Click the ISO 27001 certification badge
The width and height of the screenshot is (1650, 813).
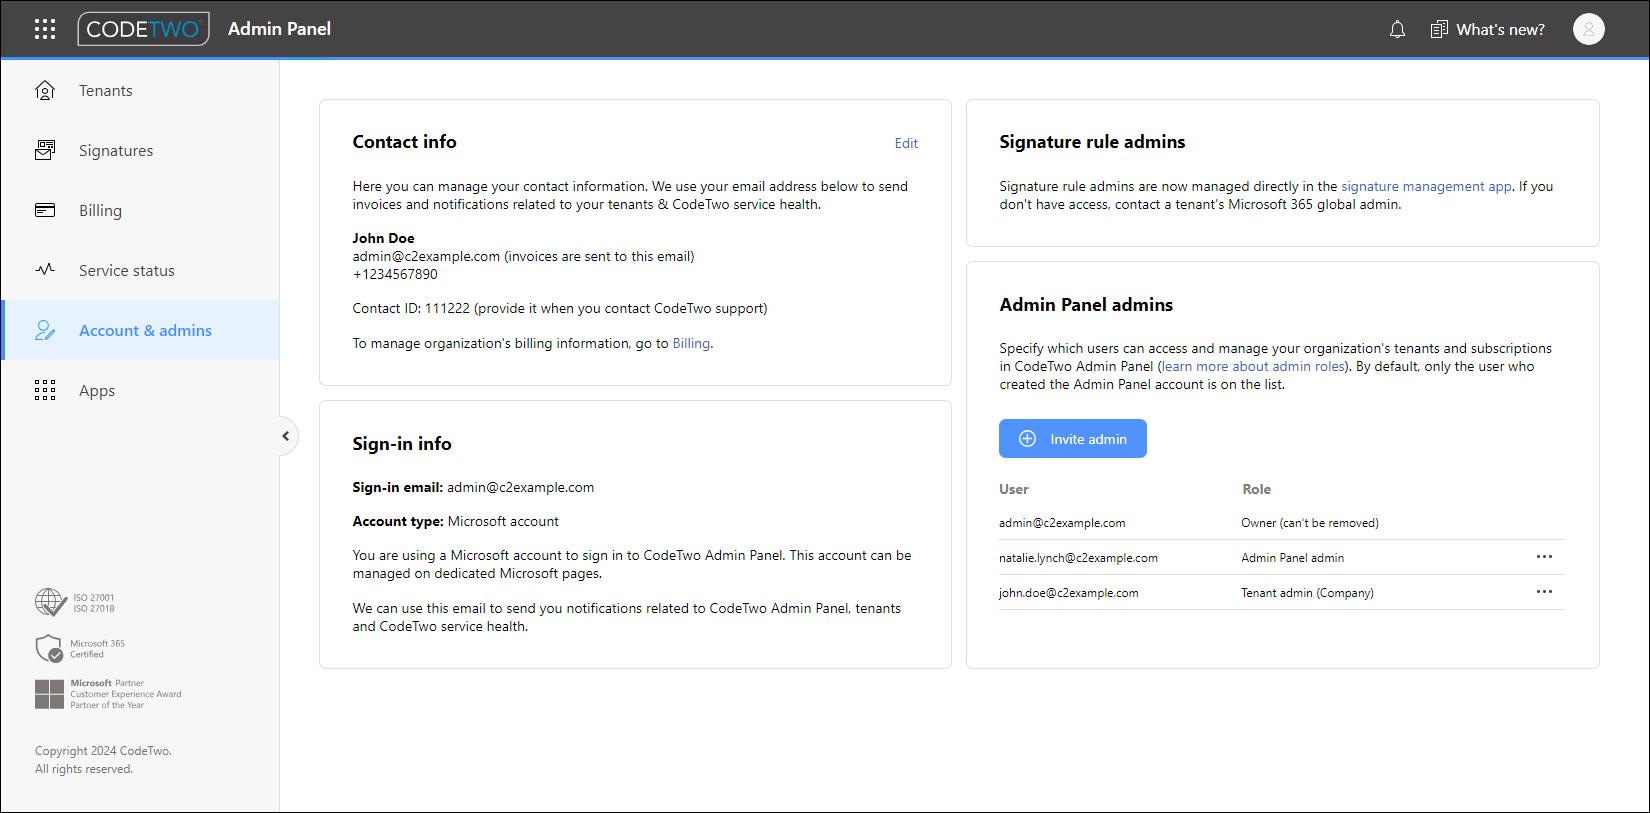75,602
